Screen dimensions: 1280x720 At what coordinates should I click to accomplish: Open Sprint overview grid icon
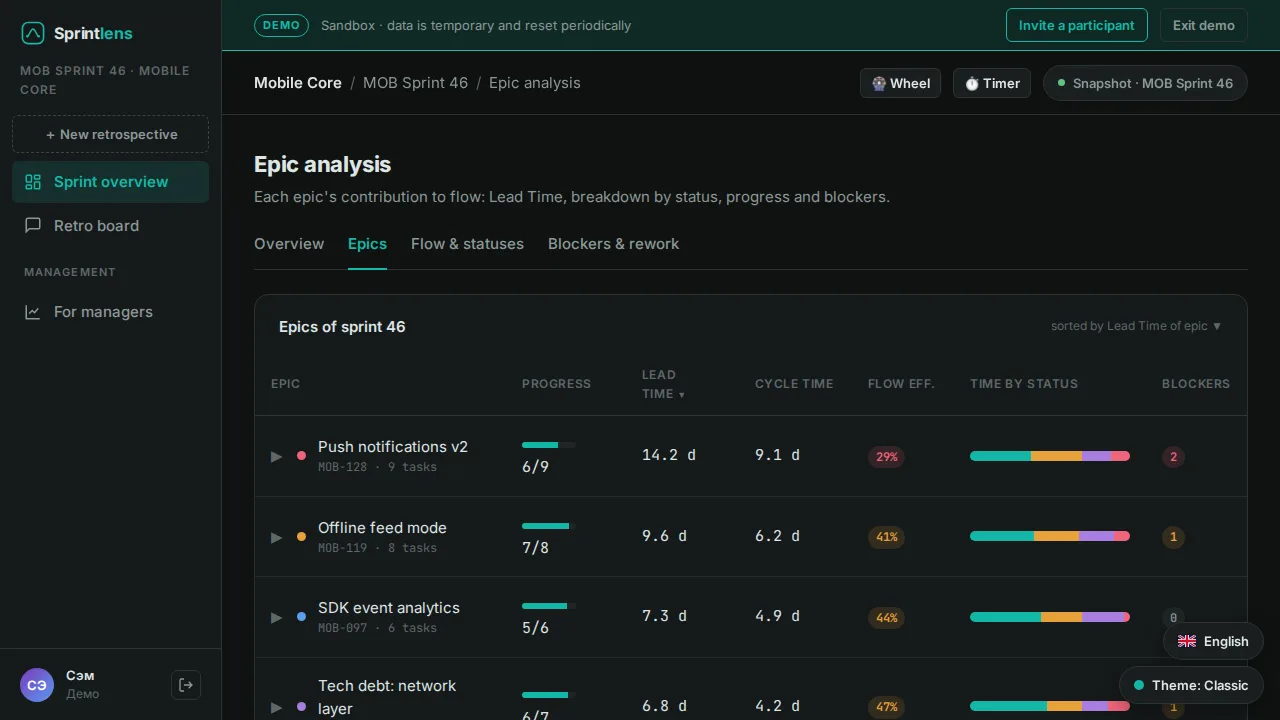[33, 182]
